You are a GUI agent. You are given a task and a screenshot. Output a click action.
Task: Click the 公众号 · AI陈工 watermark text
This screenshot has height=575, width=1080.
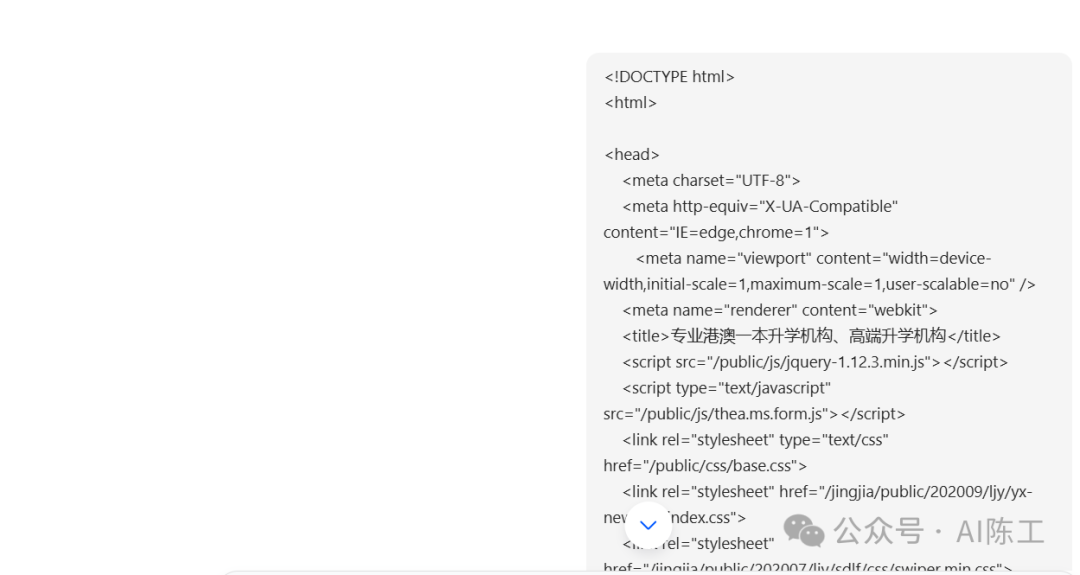pyautogui.click(x=939, y=530)
